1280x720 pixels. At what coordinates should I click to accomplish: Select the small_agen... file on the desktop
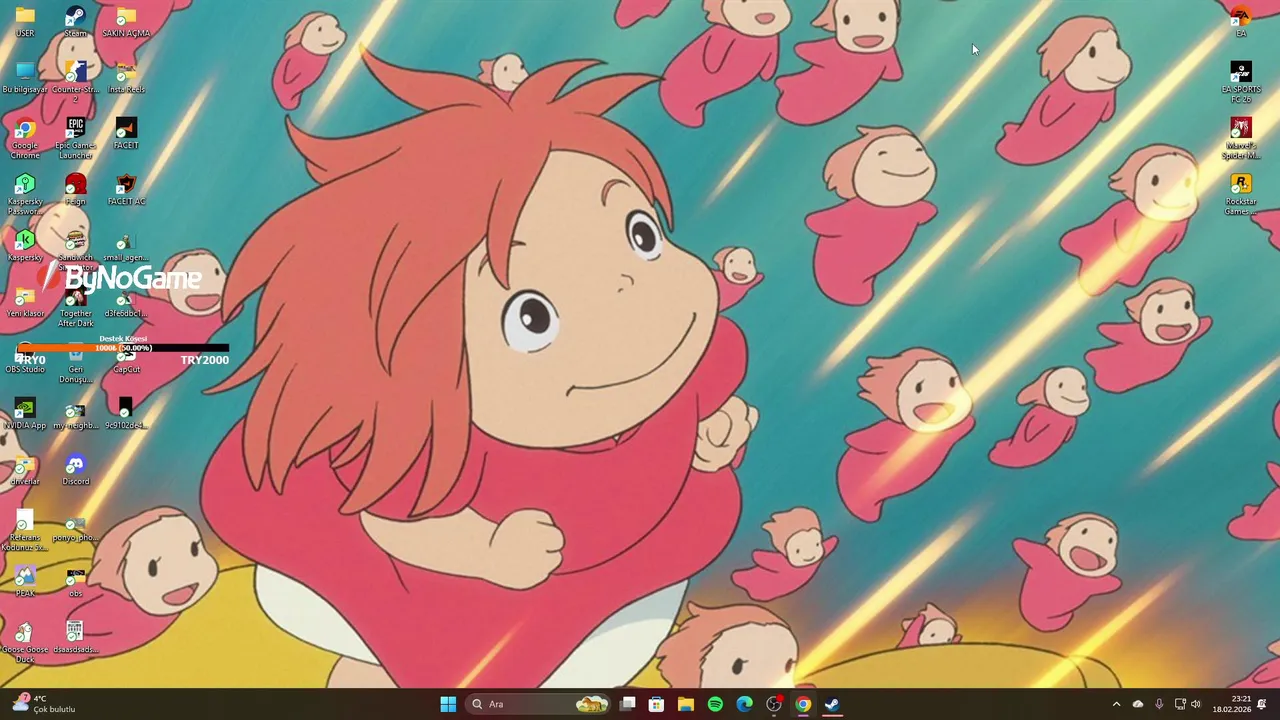[126, 246]
